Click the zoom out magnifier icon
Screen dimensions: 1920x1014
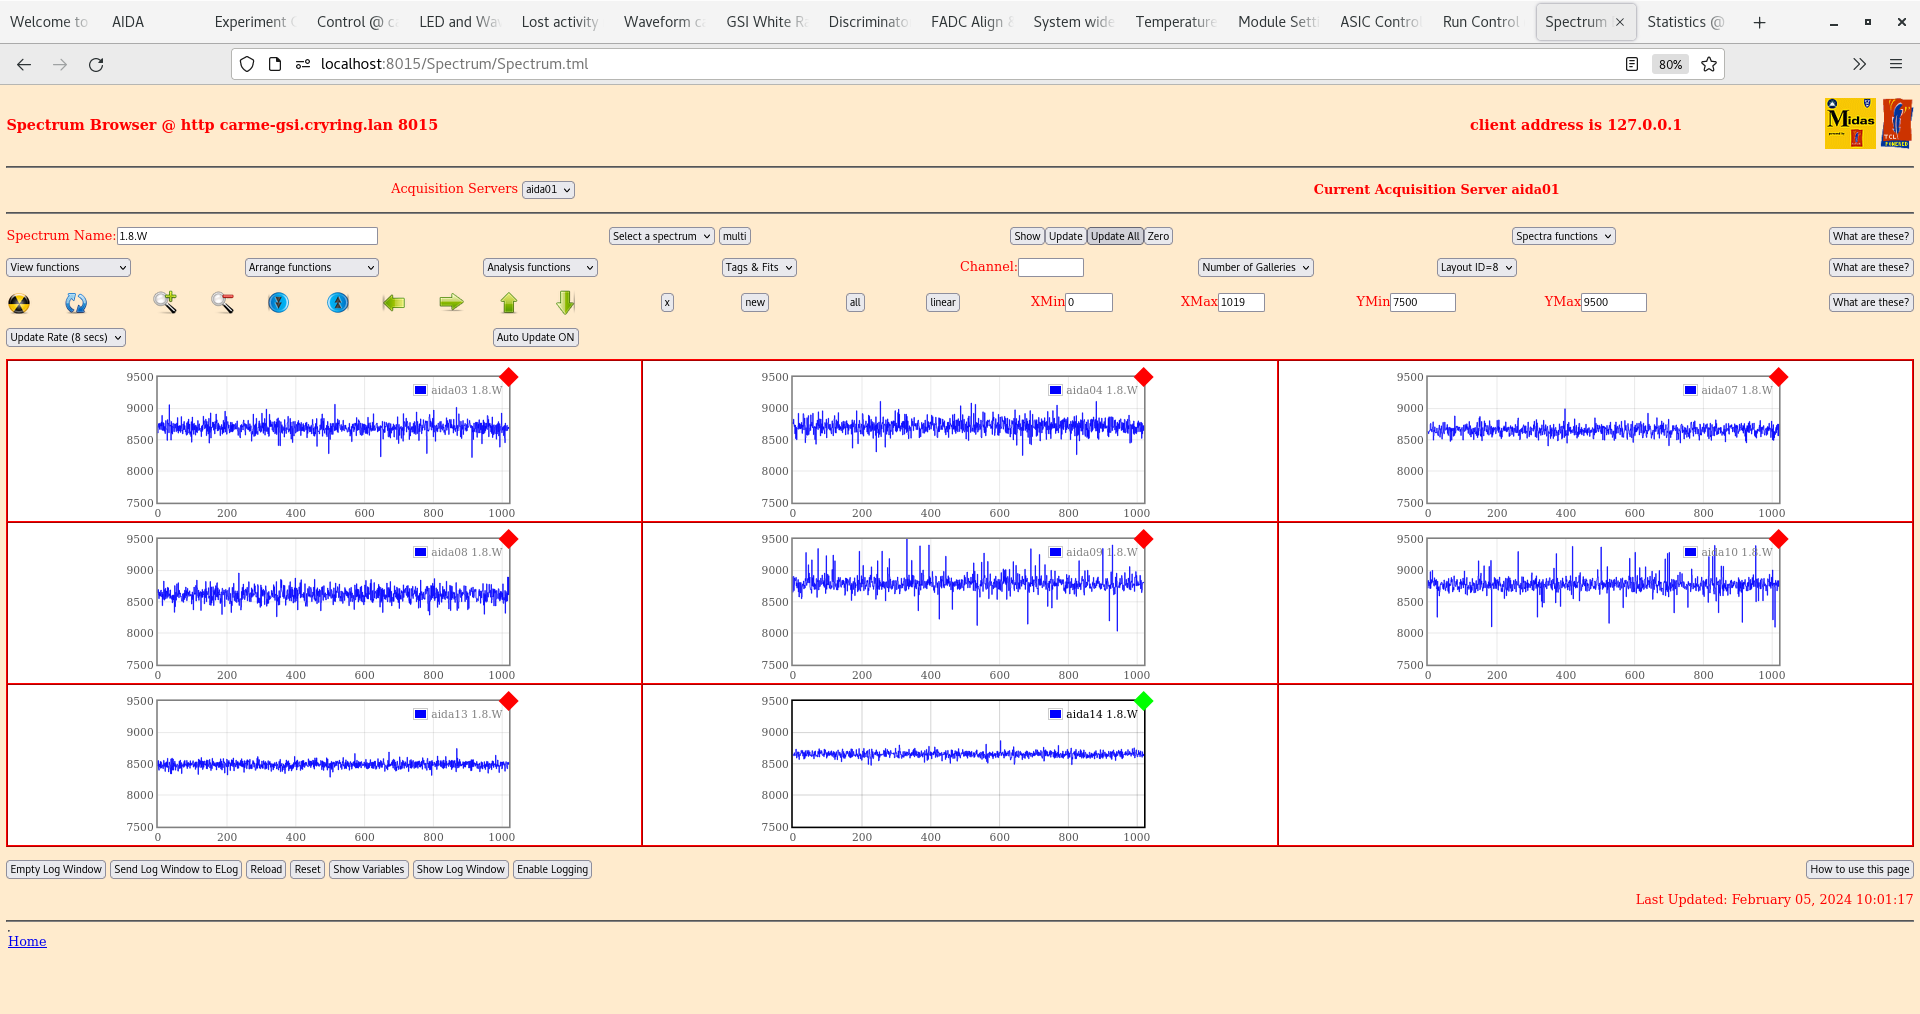[x=222, y=302]
